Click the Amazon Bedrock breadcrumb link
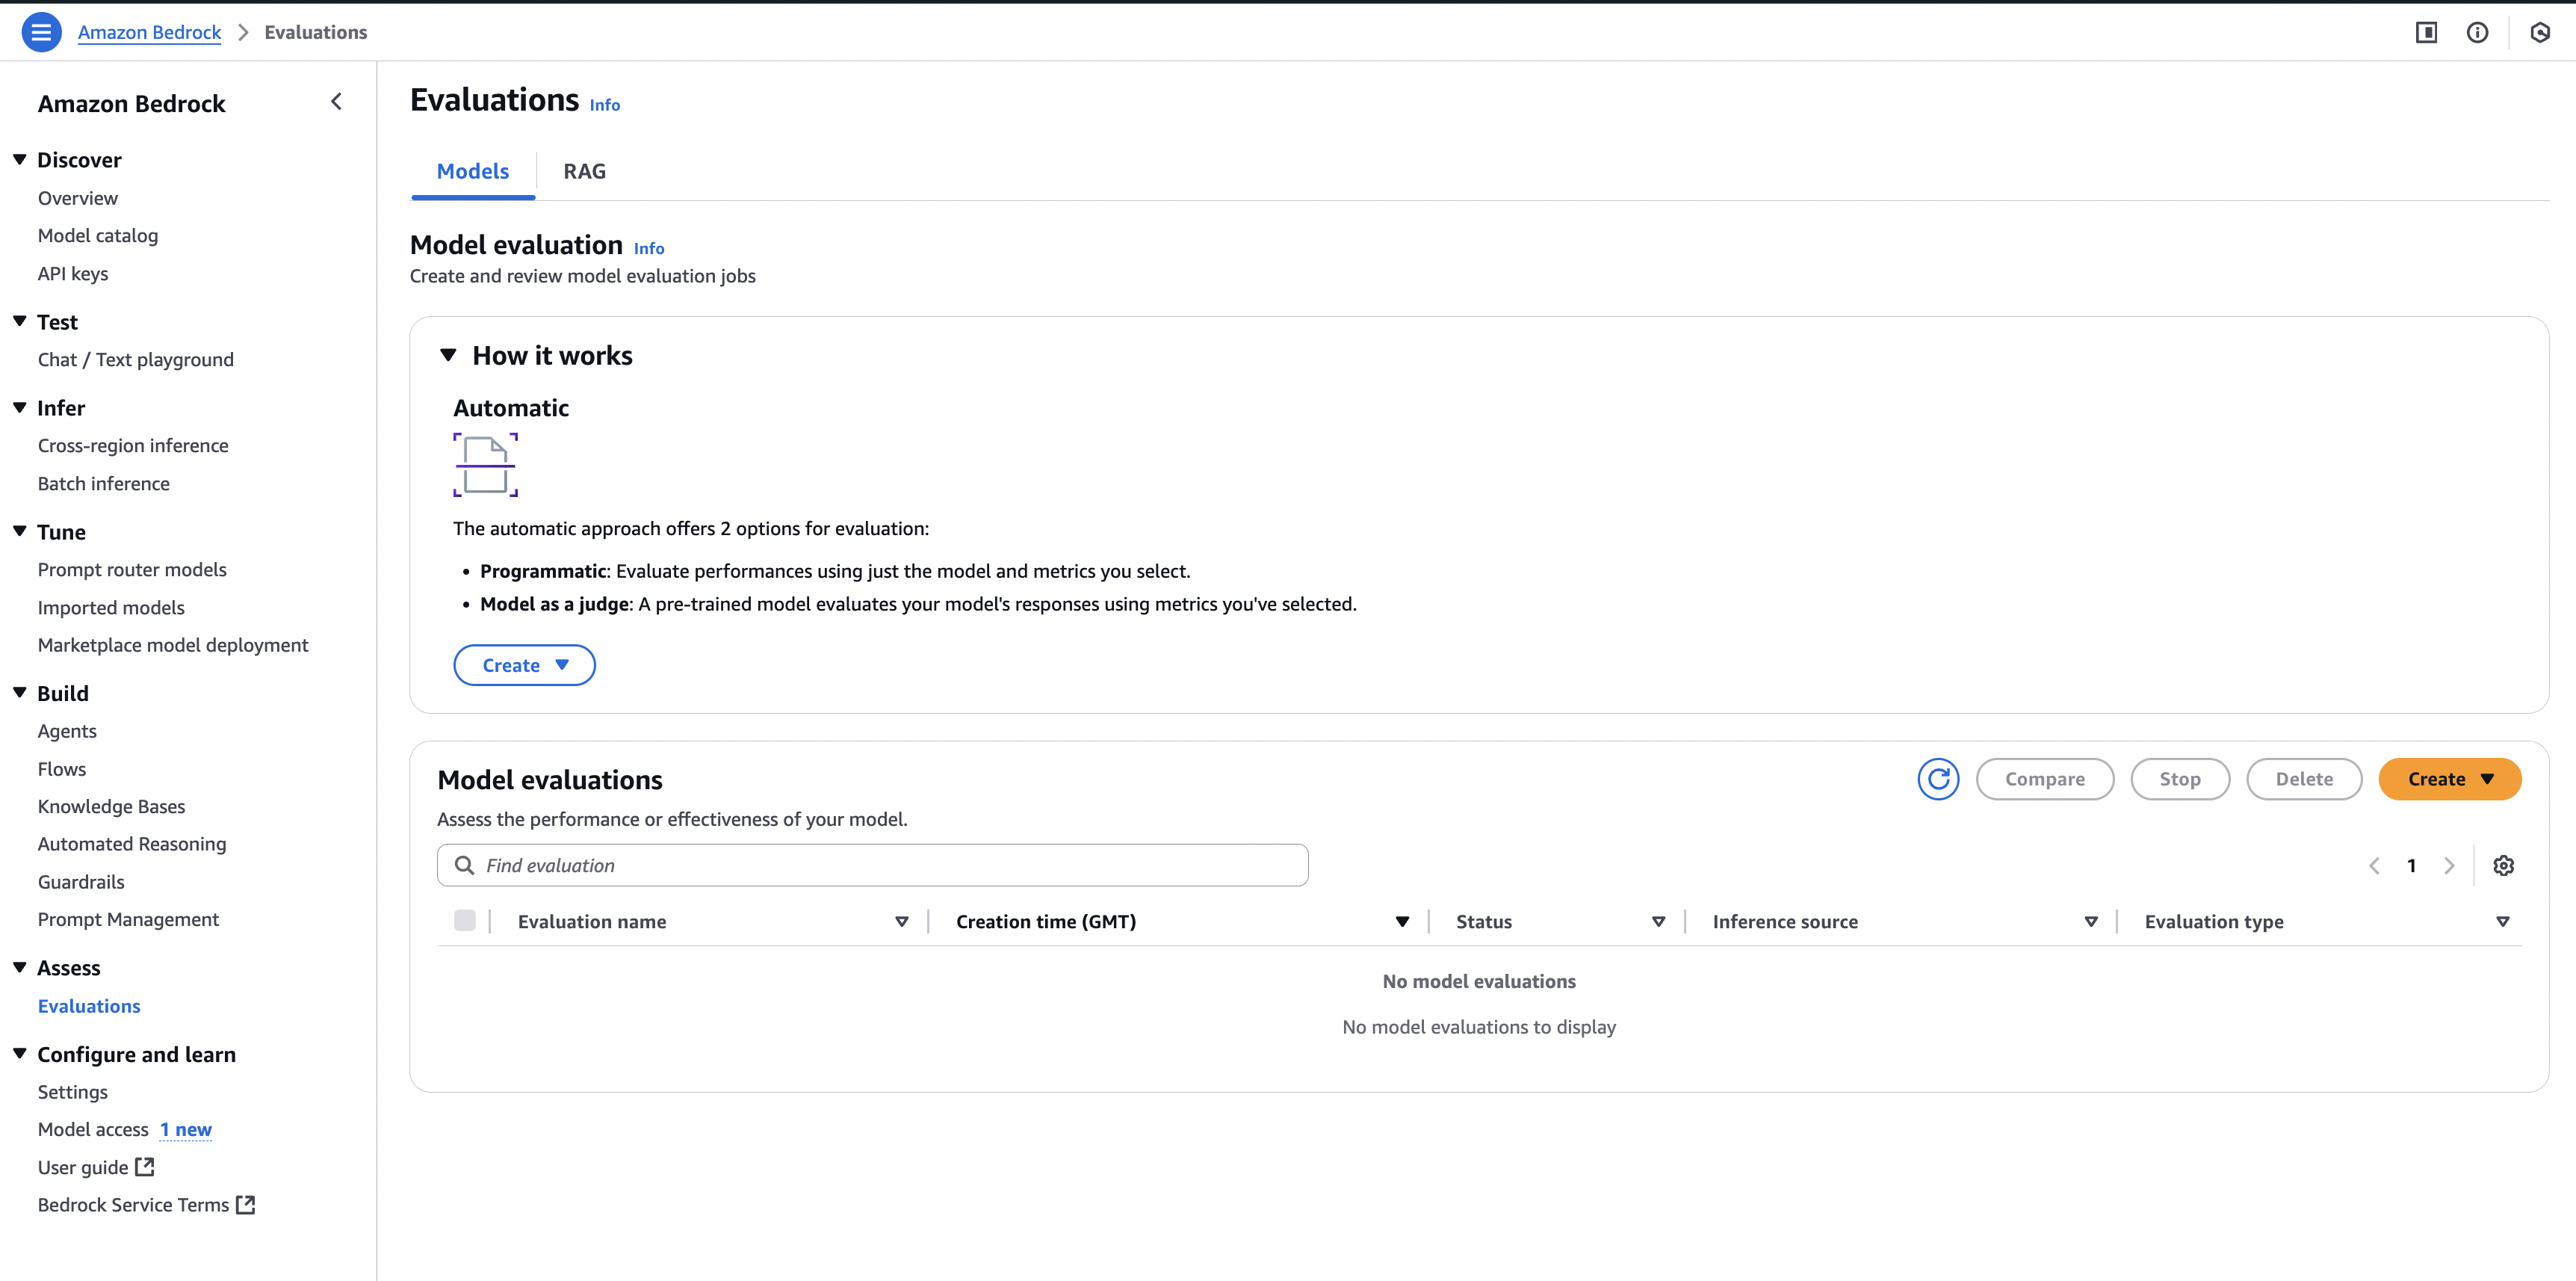The width and height of the screenshot is (2576, 1281). click(x=149, y=32)
